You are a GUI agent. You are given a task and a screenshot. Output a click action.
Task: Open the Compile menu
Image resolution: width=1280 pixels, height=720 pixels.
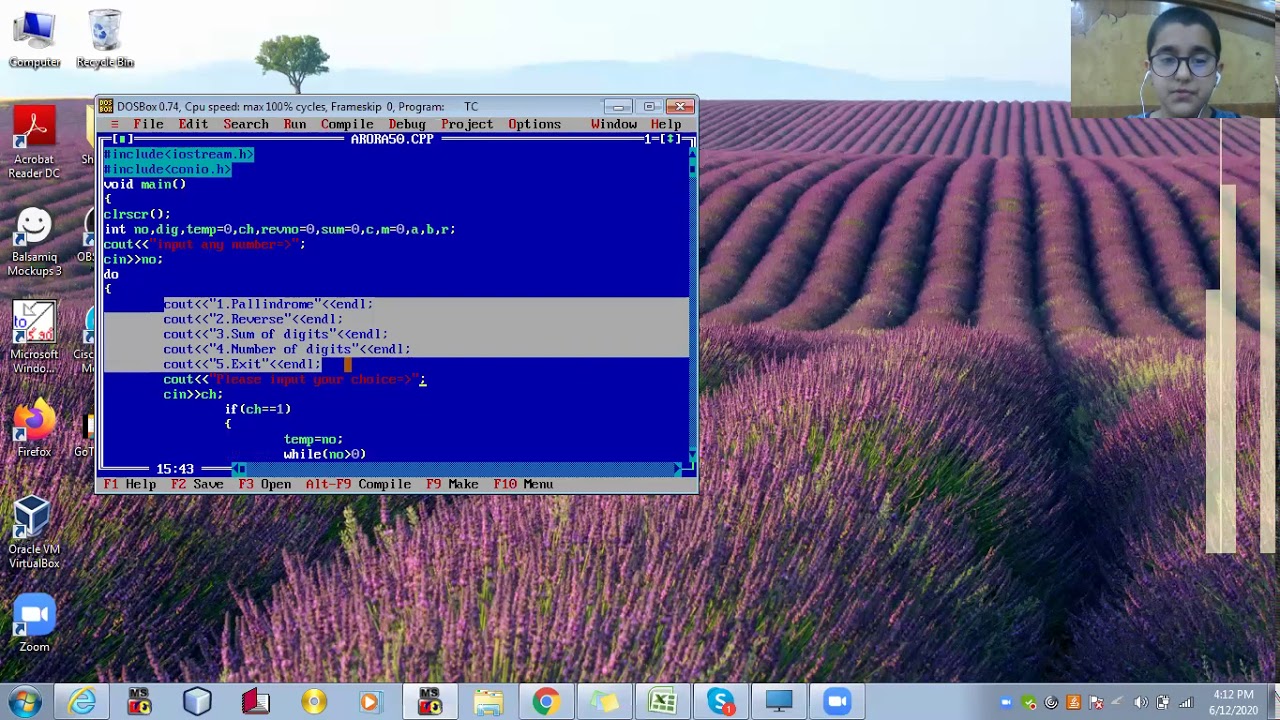(x=347, y=124)
